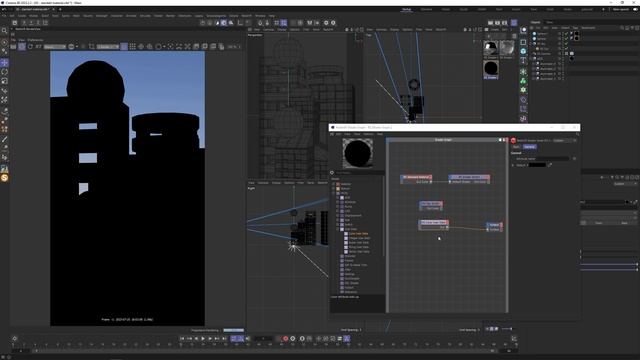Click the timeline settings gear at left
The image size is (640, 360).
coord(15,338)
